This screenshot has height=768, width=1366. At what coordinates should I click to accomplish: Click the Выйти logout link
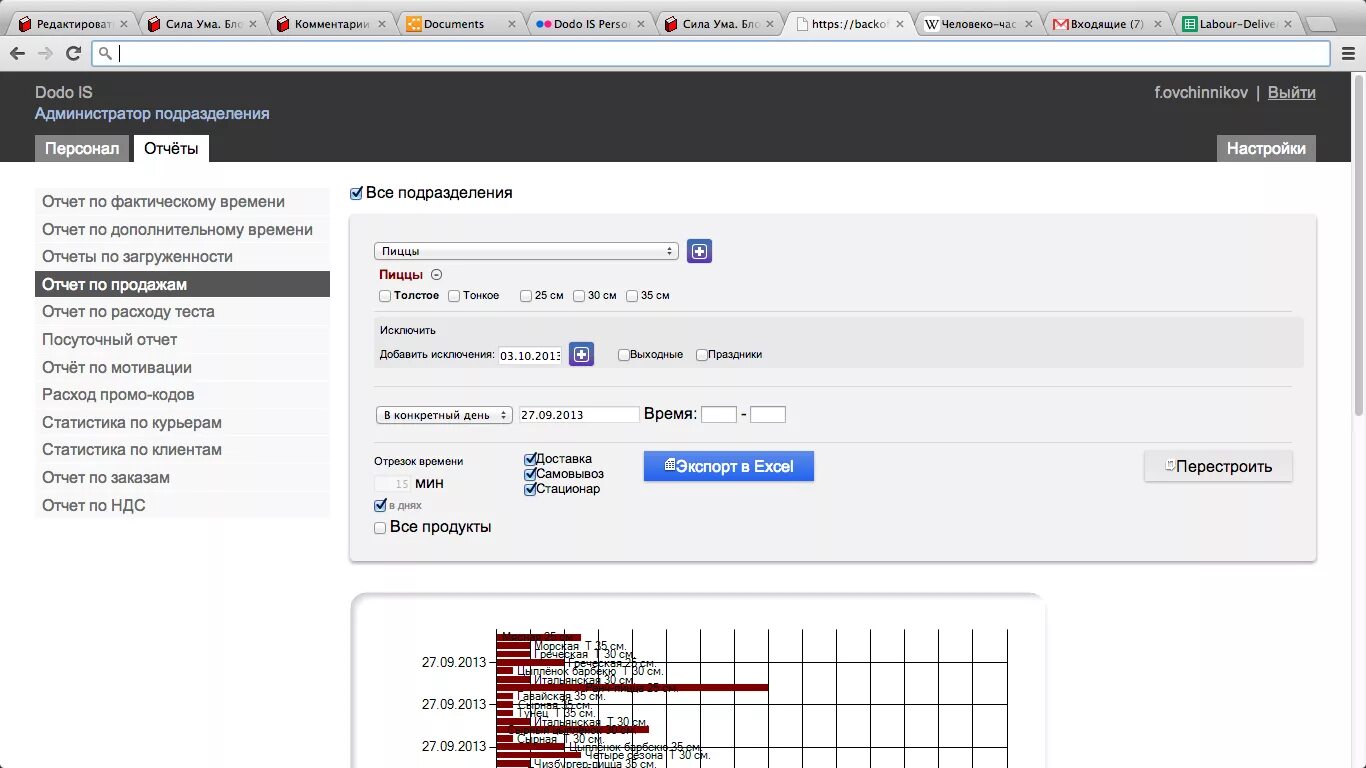pyautogui.click(x=1292, y=93)
